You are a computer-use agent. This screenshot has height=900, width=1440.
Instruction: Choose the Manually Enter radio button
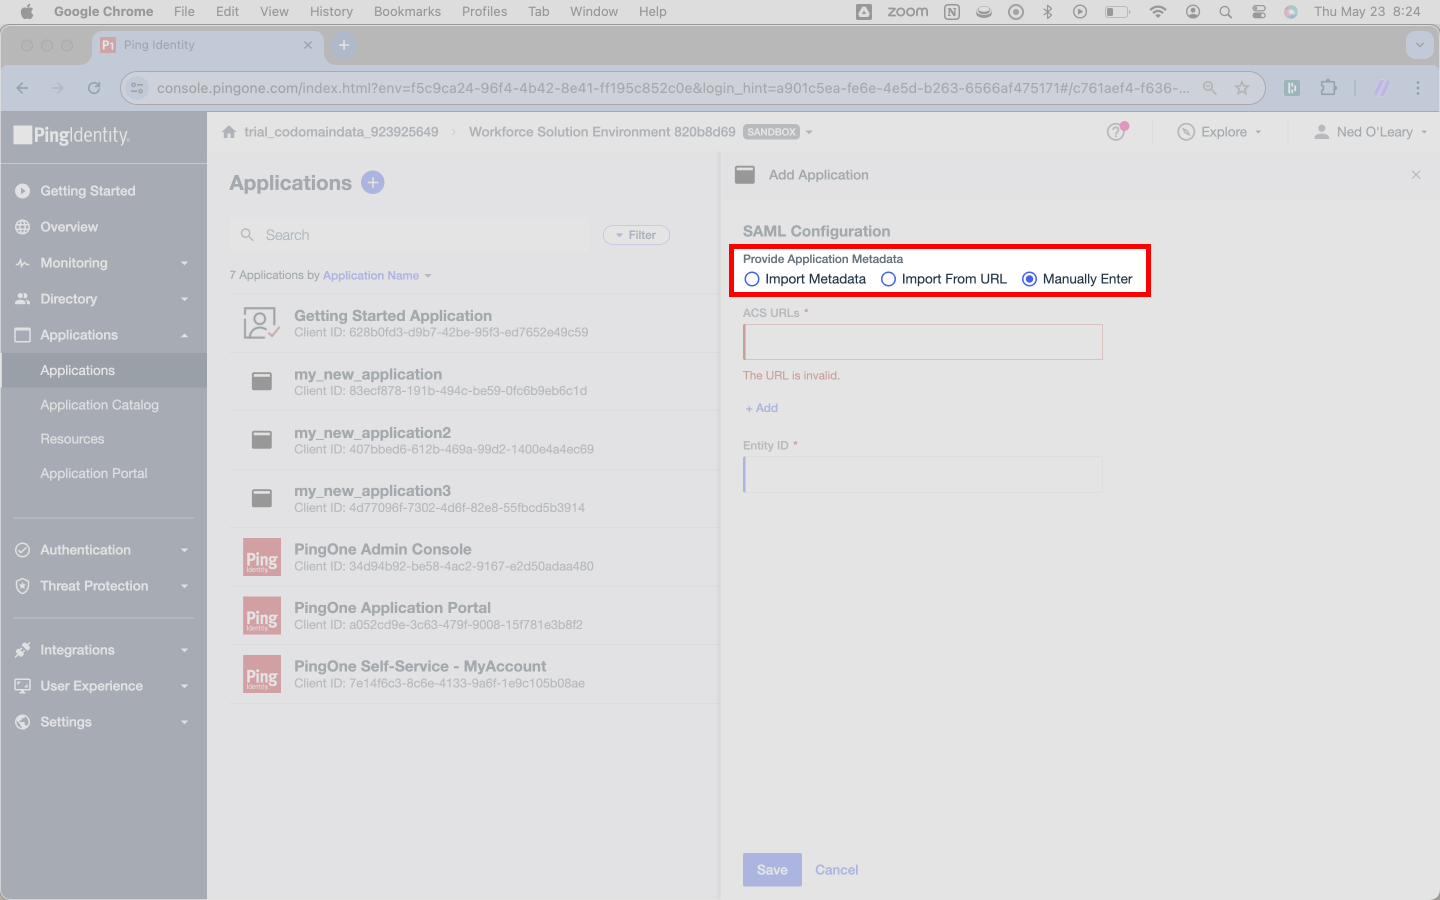1029,279
